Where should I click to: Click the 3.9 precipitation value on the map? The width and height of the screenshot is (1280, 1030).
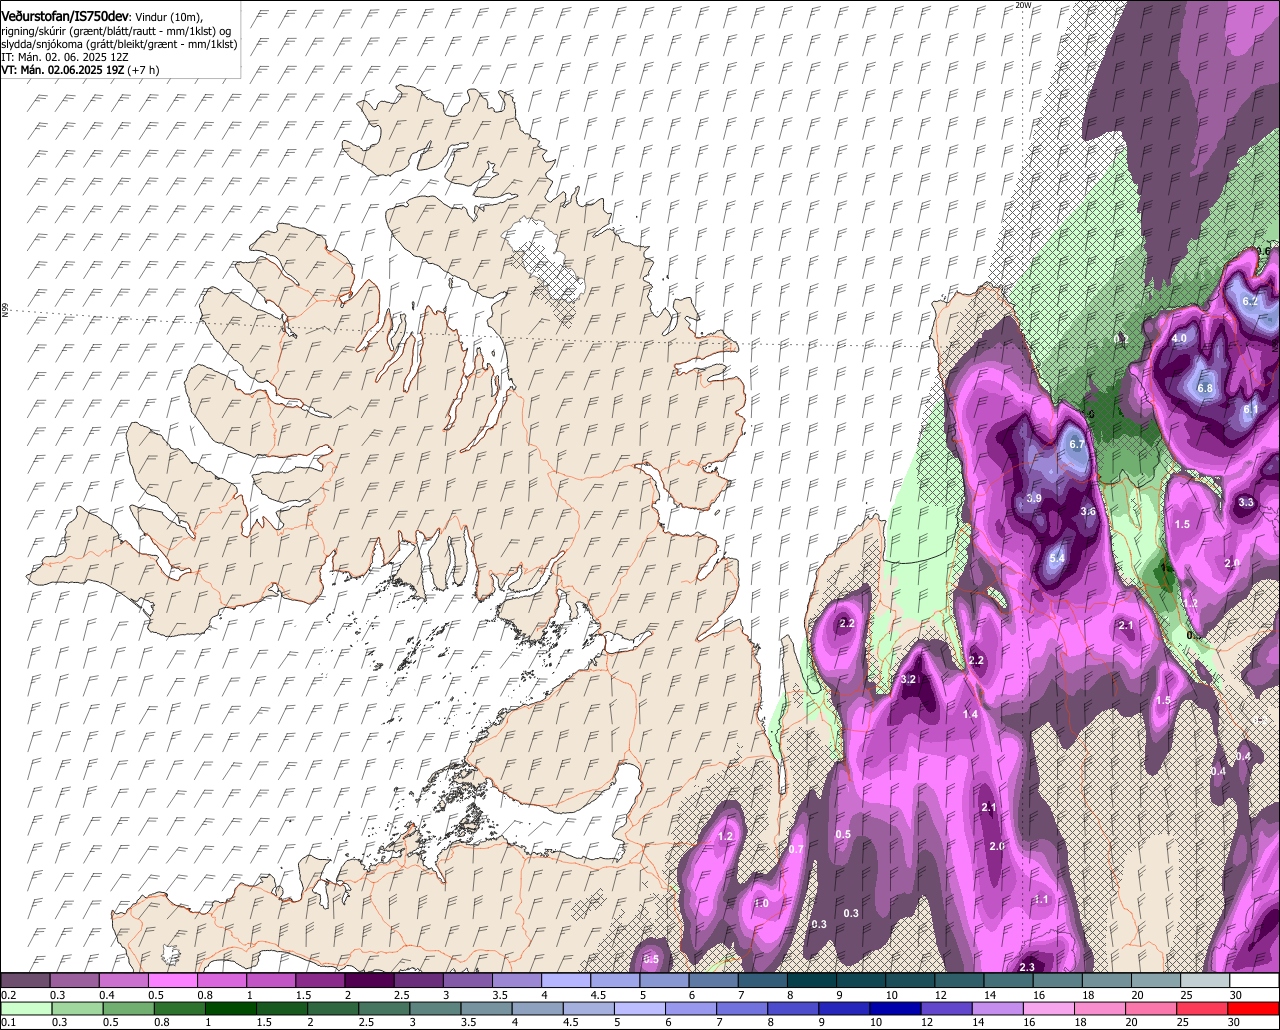pos(1034,498)
